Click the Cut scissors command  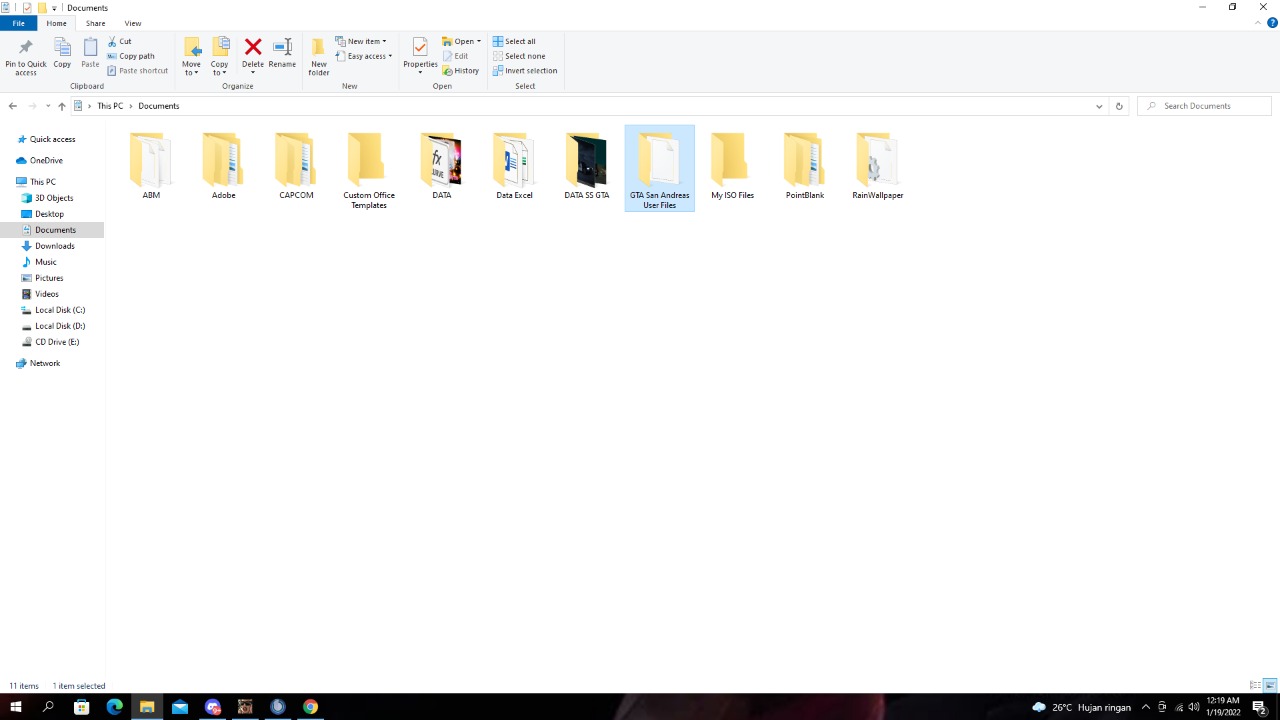click(x=119, y=41)
